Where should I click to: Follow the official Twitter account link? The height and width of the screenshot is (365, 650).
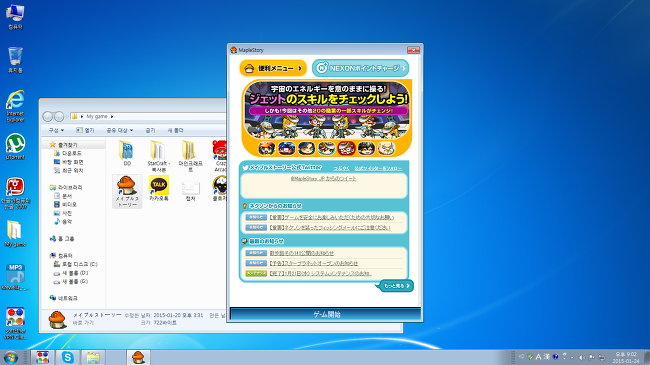click(x=378, y=168)
